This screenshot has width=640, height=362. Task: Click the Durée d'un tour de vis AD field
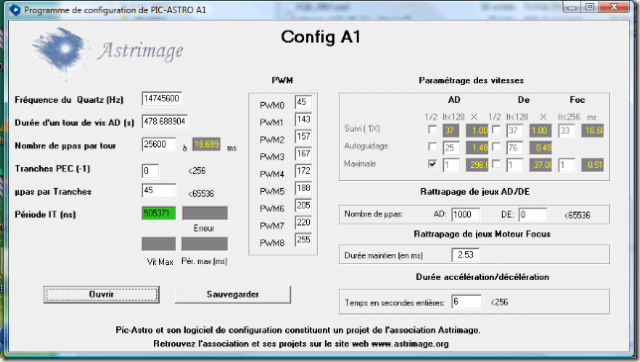click(x=164, y=122)
